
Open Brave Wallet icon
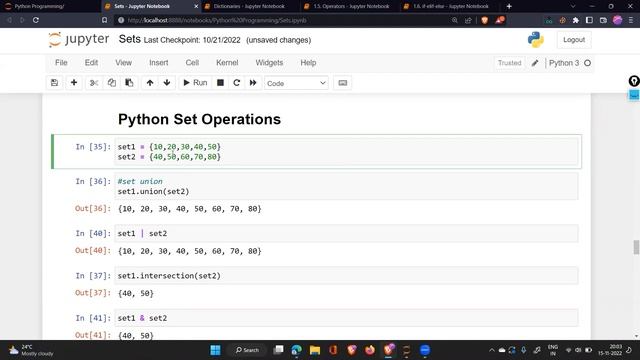pos(603,20)
